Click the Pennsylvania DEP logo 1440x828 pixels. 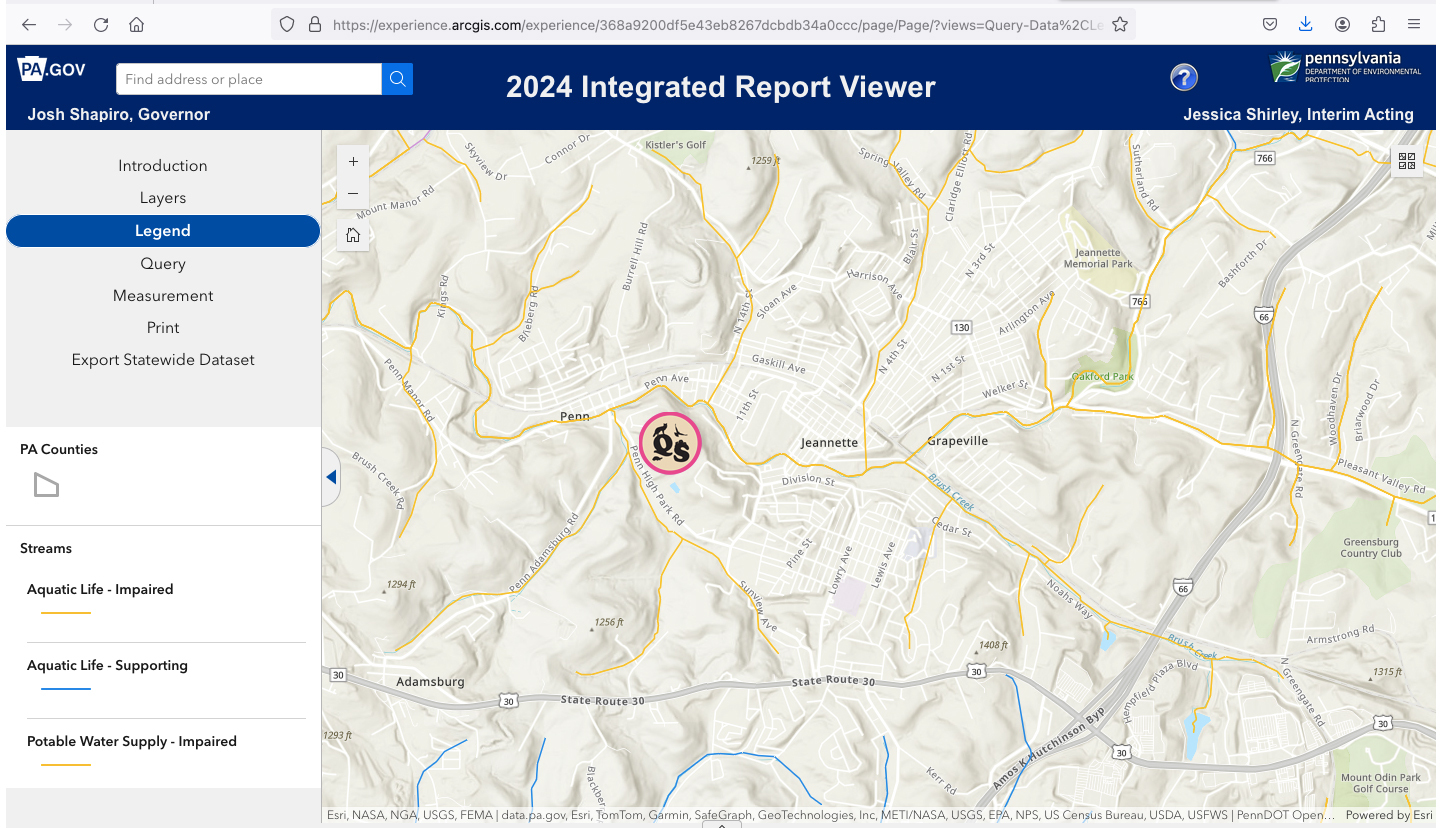click(x=1344, y=68)
